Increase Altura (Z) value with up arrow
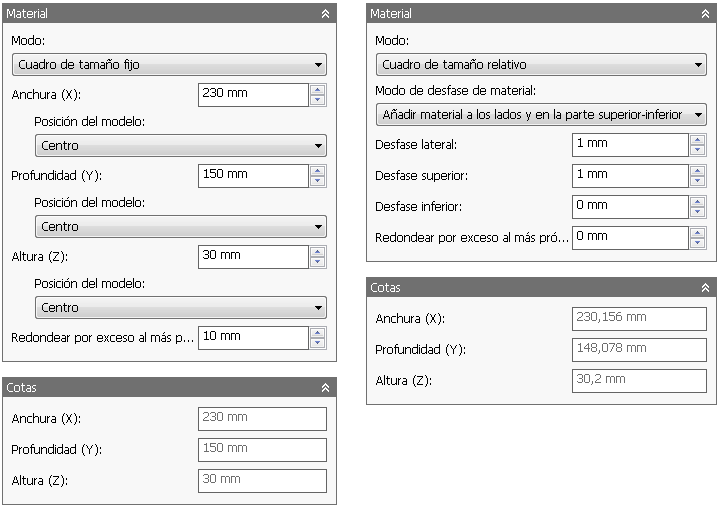The height and width of the screenshot is (507, 720). click(318, 252)
